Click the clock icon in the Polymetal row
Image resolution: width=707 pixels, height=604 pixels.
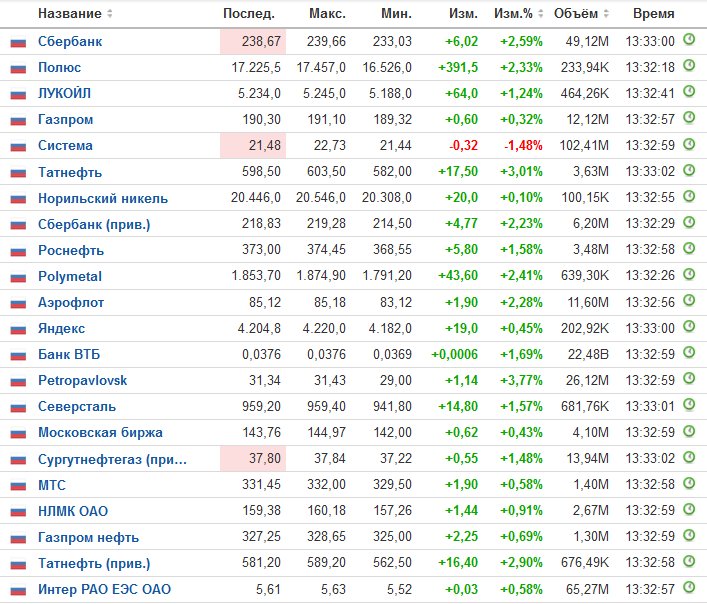click(689, 274)
